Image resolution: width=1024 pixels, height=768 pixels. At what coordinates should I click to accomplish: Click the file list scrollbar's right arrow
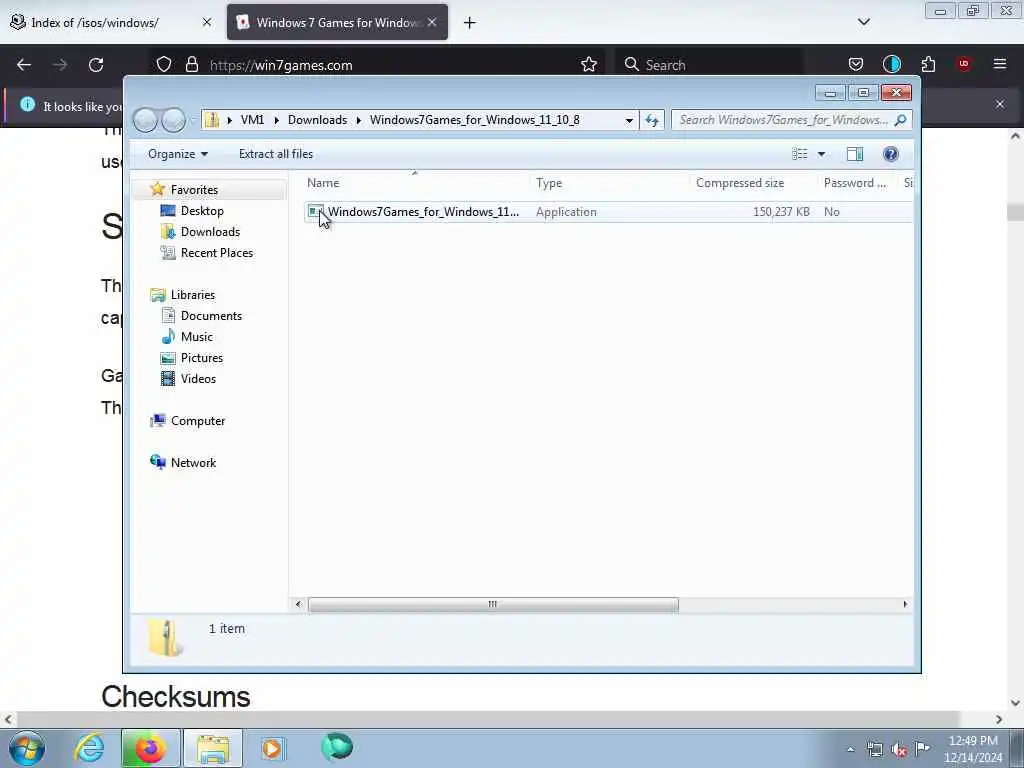[x=905, y=605]
